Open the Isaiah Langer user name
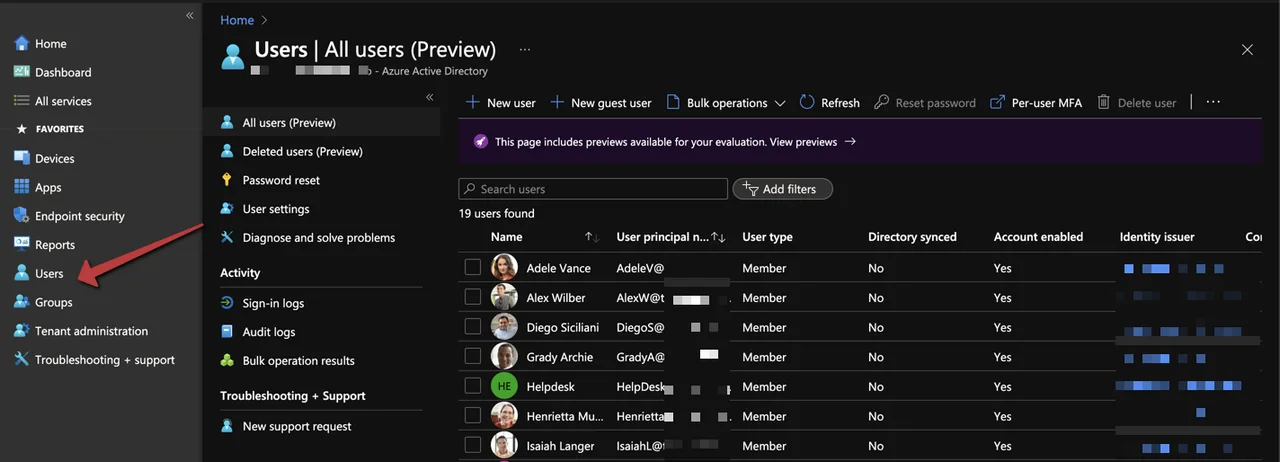The height and width of the screenshot is (462, 1280). (561, 446)
